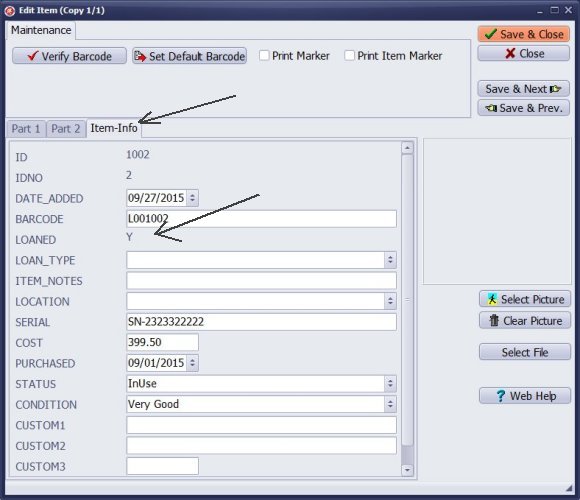Click Save & Close
Image resolution: width=580 pixels, height=500 pixels.
523,34
